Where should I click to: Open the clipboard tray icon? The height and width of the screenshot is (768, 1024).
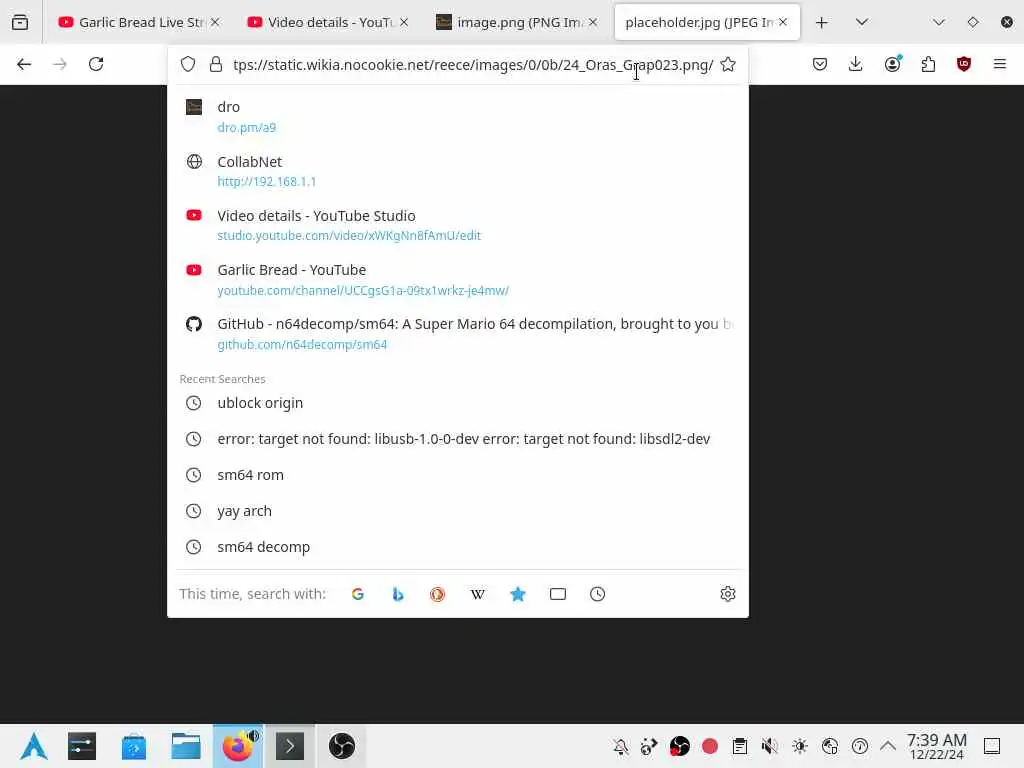[740, 746]
